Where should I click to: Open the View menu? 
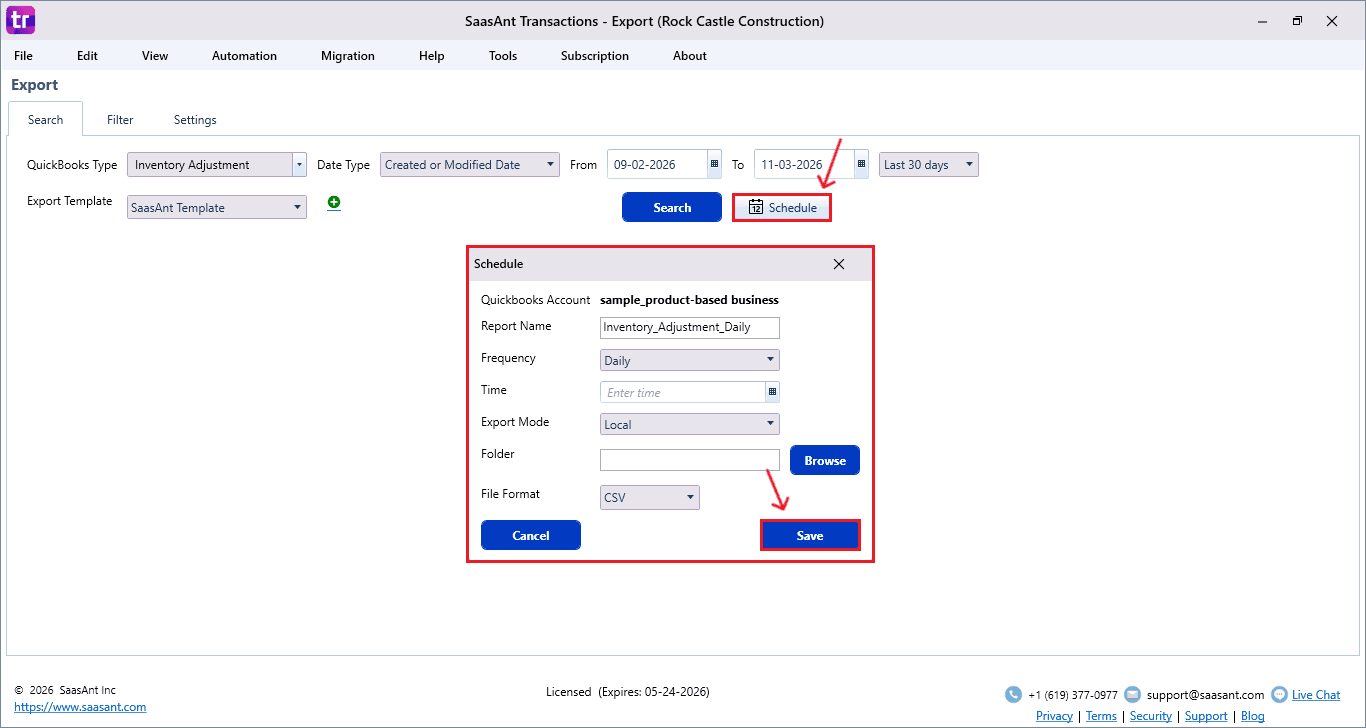point(155,56)
